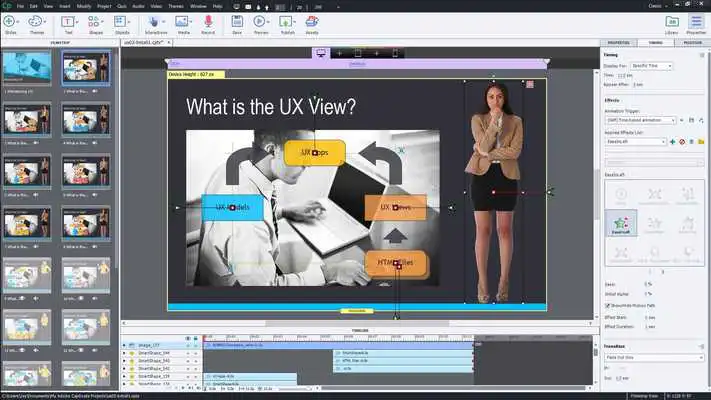The image size is (711, 400).
Task: Switch to the Timing tab
Action: (x=654, y=43)
